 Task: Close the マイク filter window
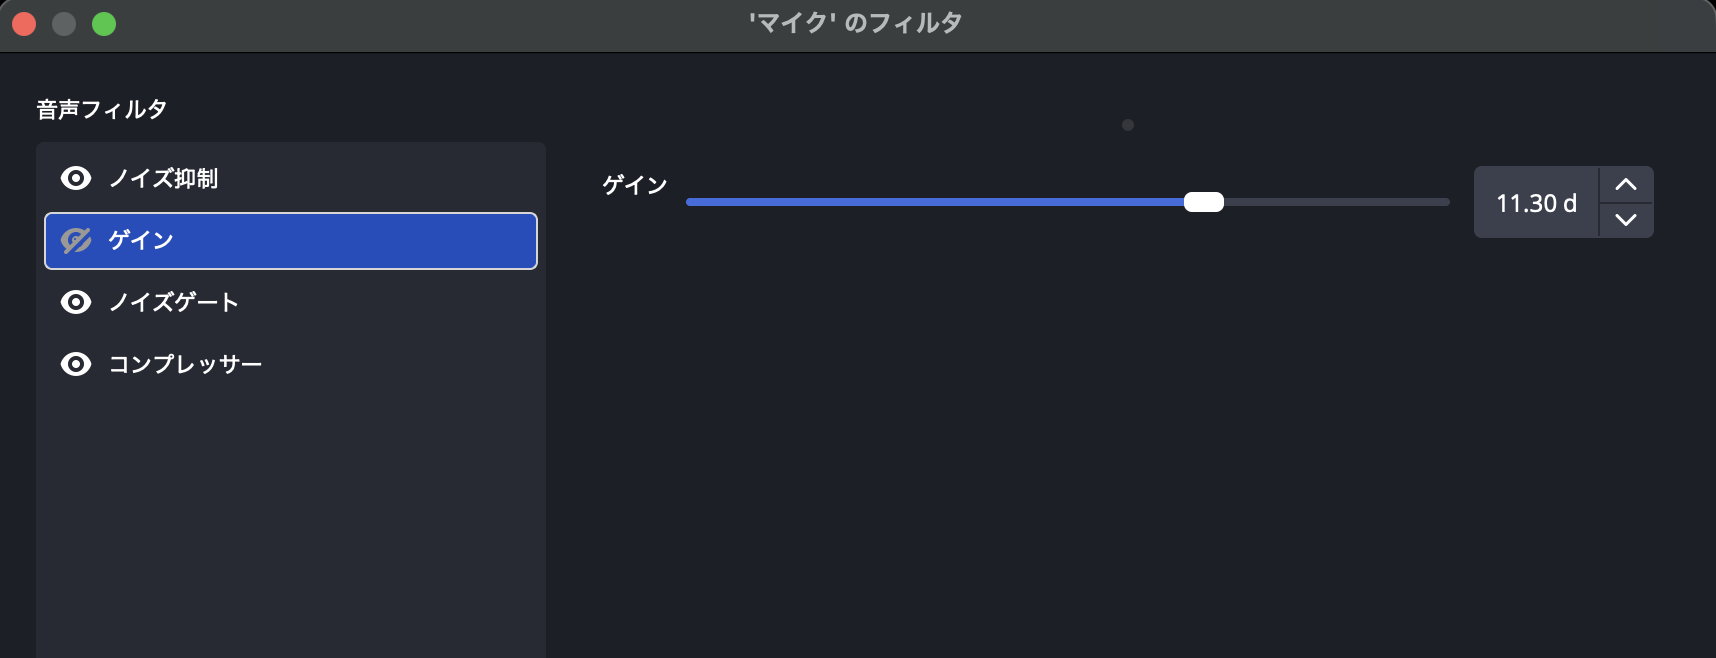[x=24, y=24]
